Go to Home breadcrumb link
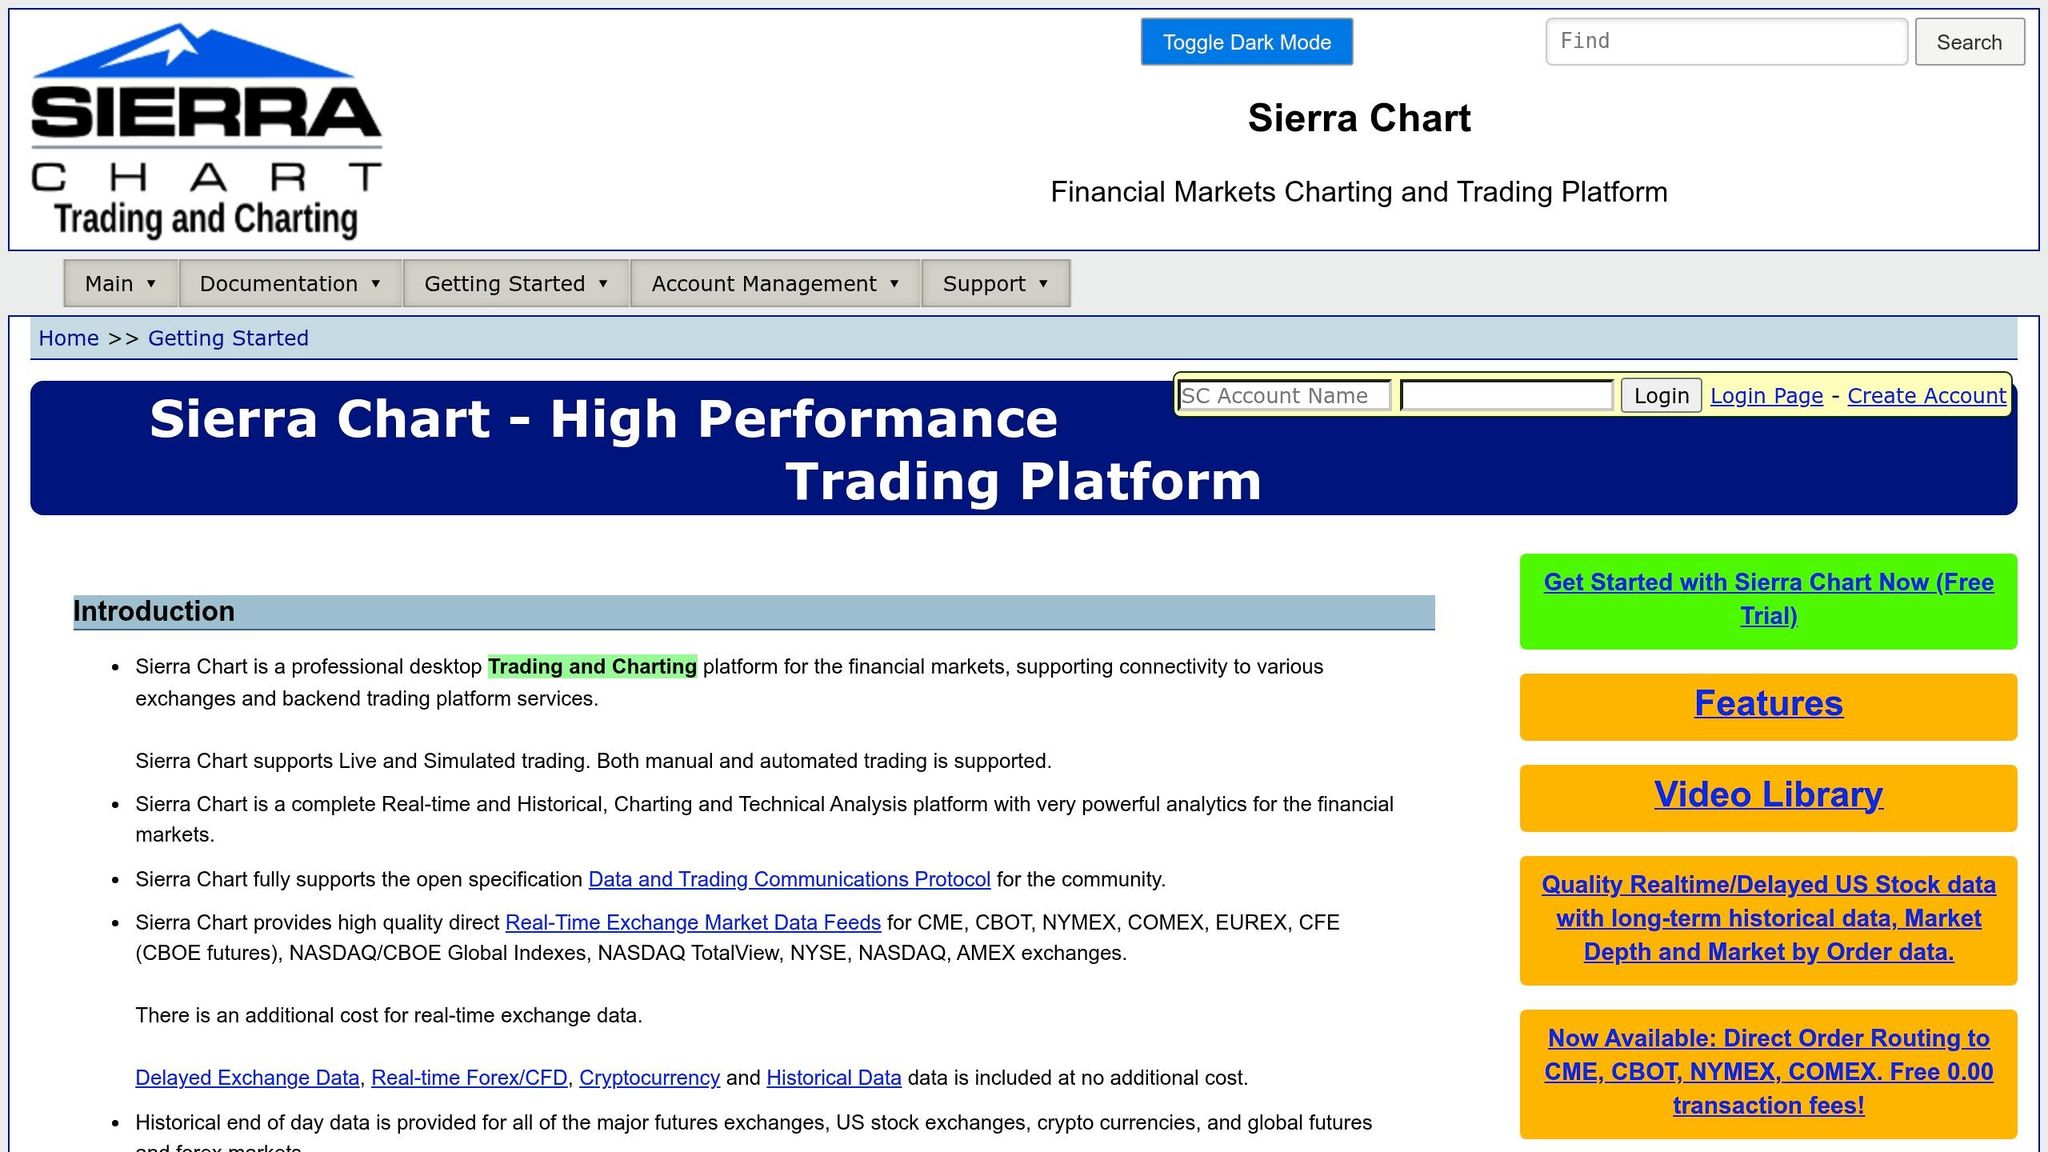 coord(68,338)
